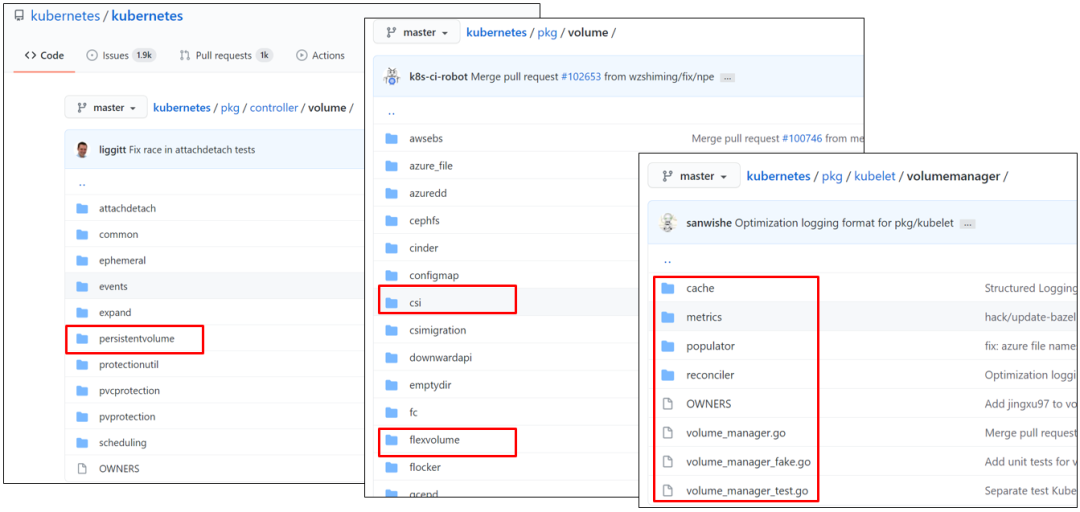Open volume_manager_fake.go file
Image resolution: width=1080 pixels, height=512 pixels.
click(748, 462)
